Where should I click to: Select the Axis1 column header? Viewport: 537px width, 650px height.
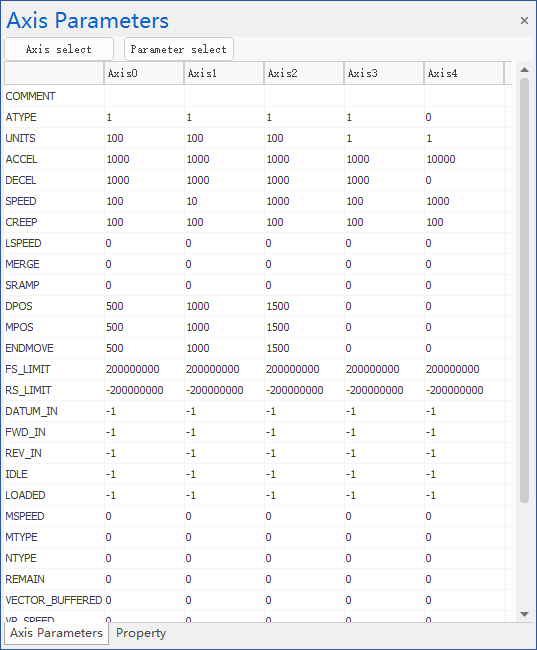224,73
